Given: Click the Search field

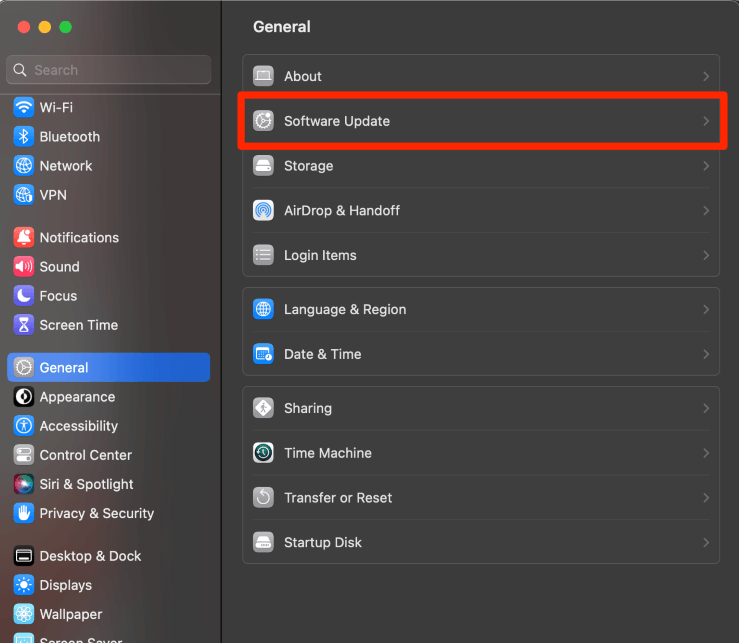Looking at the screenshot, I should pos(110,70).
